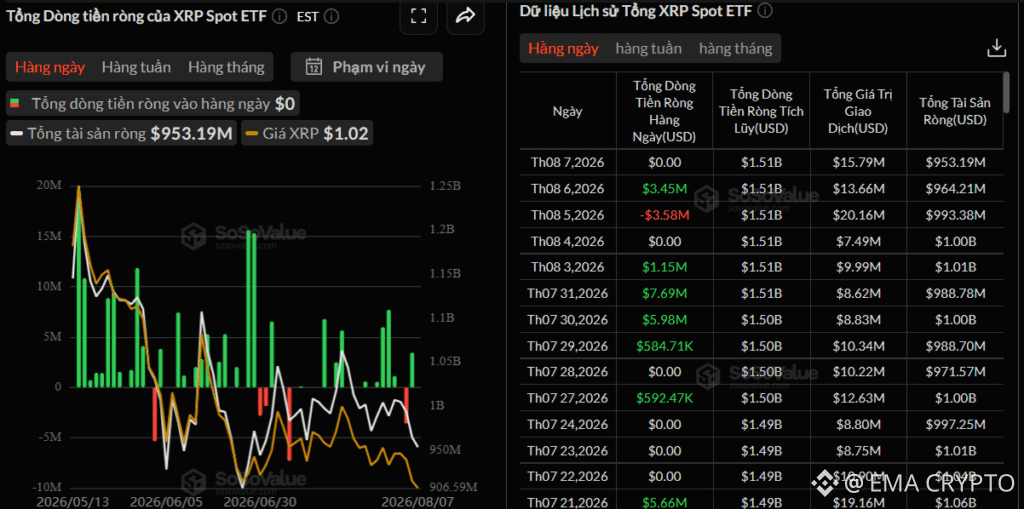This screenshot has width=1024, height=509.
Task: Click the Th08 6,2026 date cell
Action: tap(568, 189)
